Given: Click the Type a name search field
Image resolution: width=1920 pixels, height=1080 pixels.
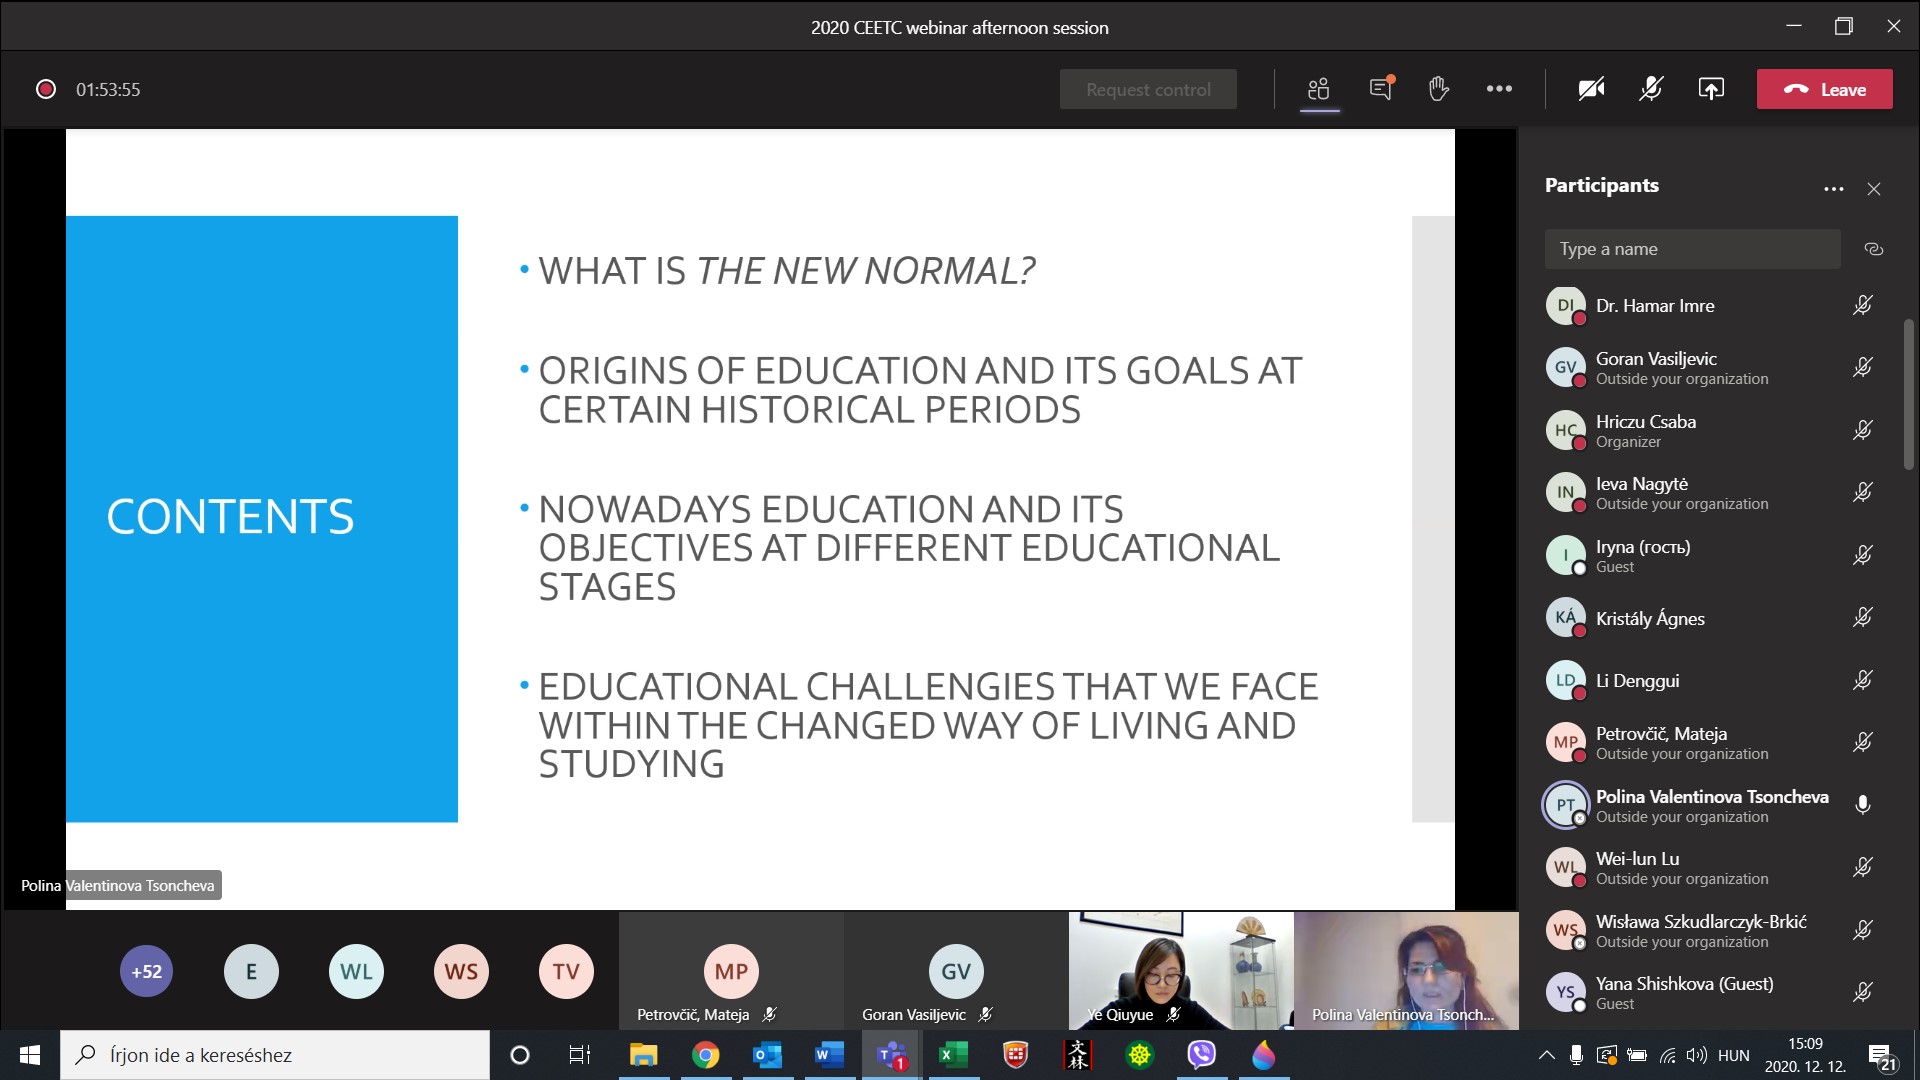Looking at the screenshot, I should coord(1692,249).
